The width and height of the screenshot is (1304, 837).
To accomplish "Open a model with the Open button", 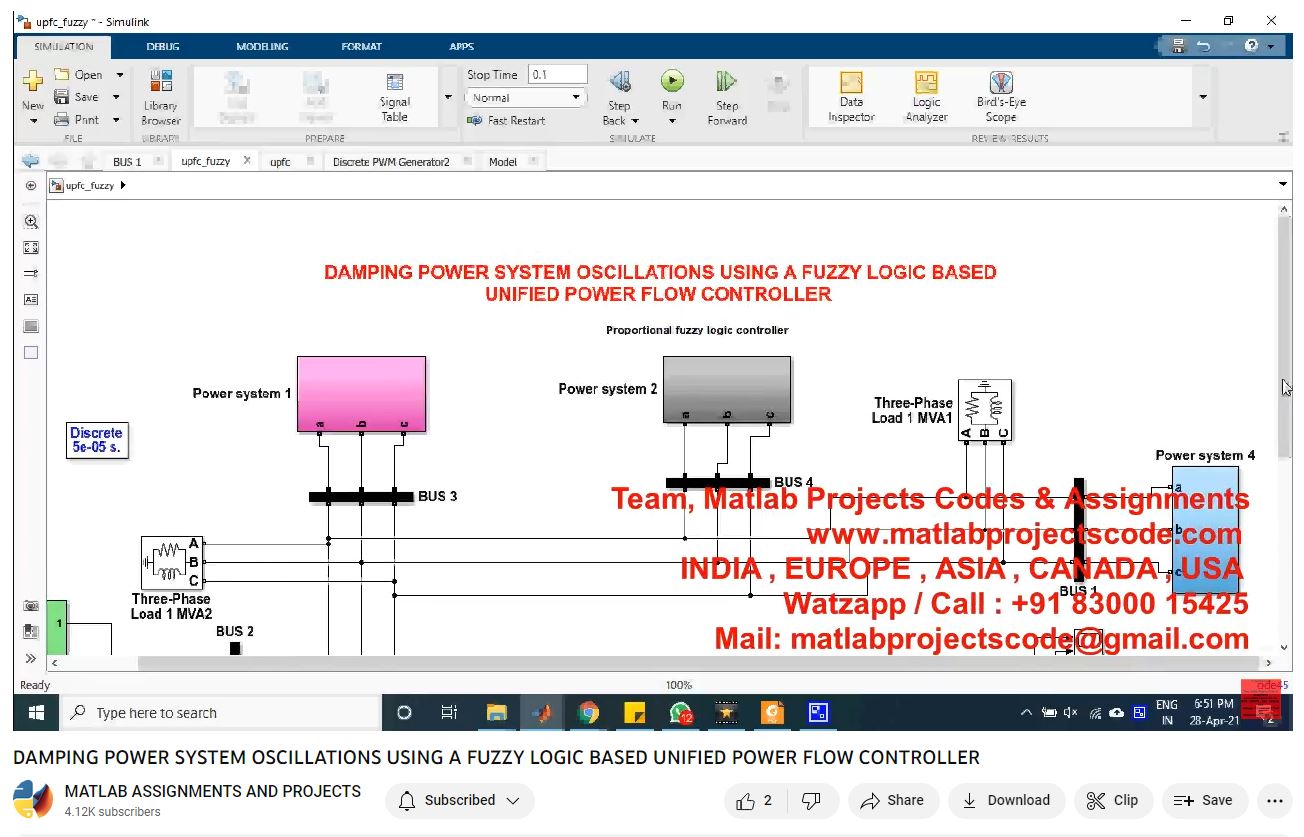I will coord(78,75).
